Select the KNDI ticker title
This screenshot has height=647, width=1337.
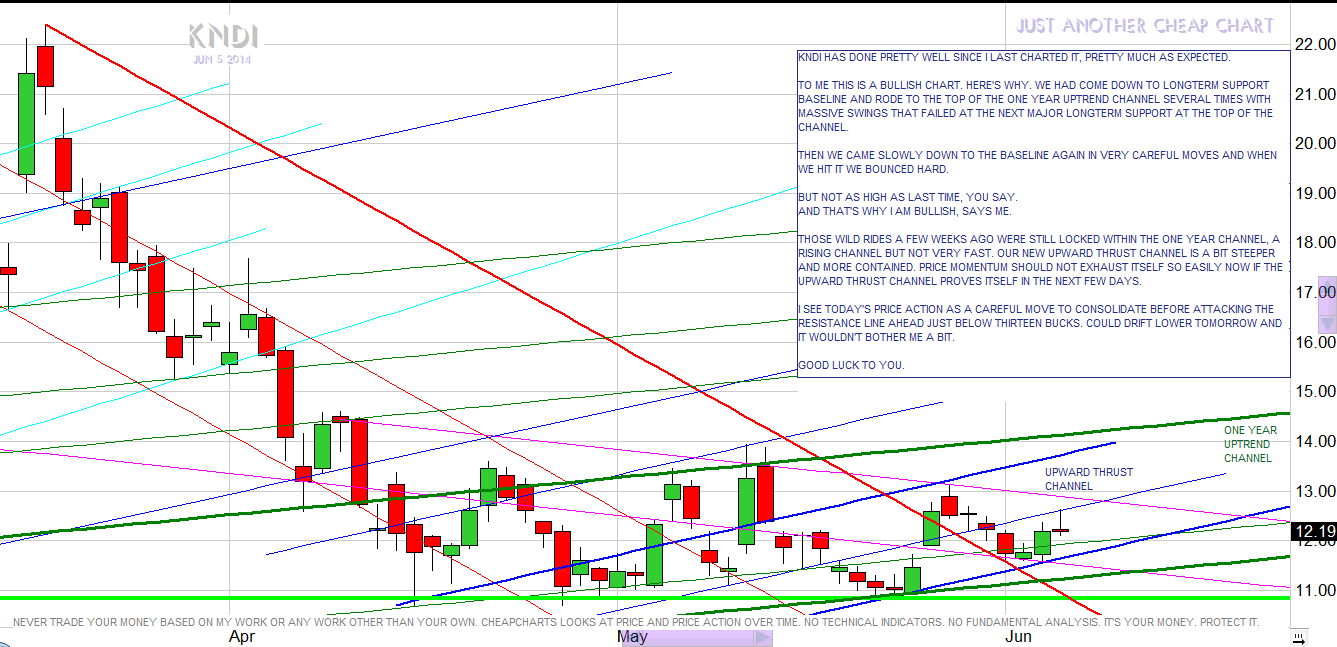click(223, 37)
